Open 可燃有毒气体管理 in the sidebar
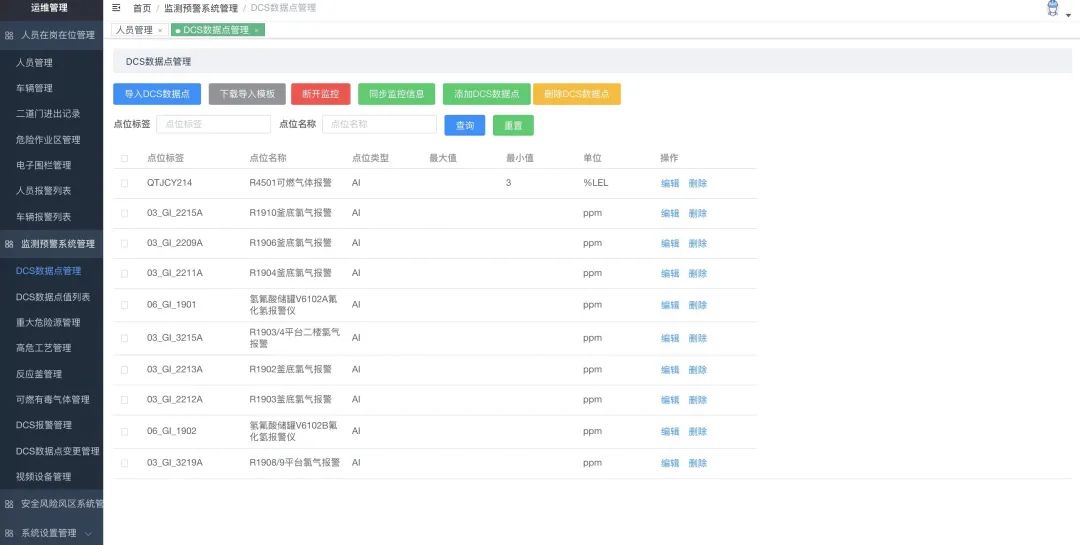The width and height of the screenshot is (1080, 545). click(x=53, y=400)
